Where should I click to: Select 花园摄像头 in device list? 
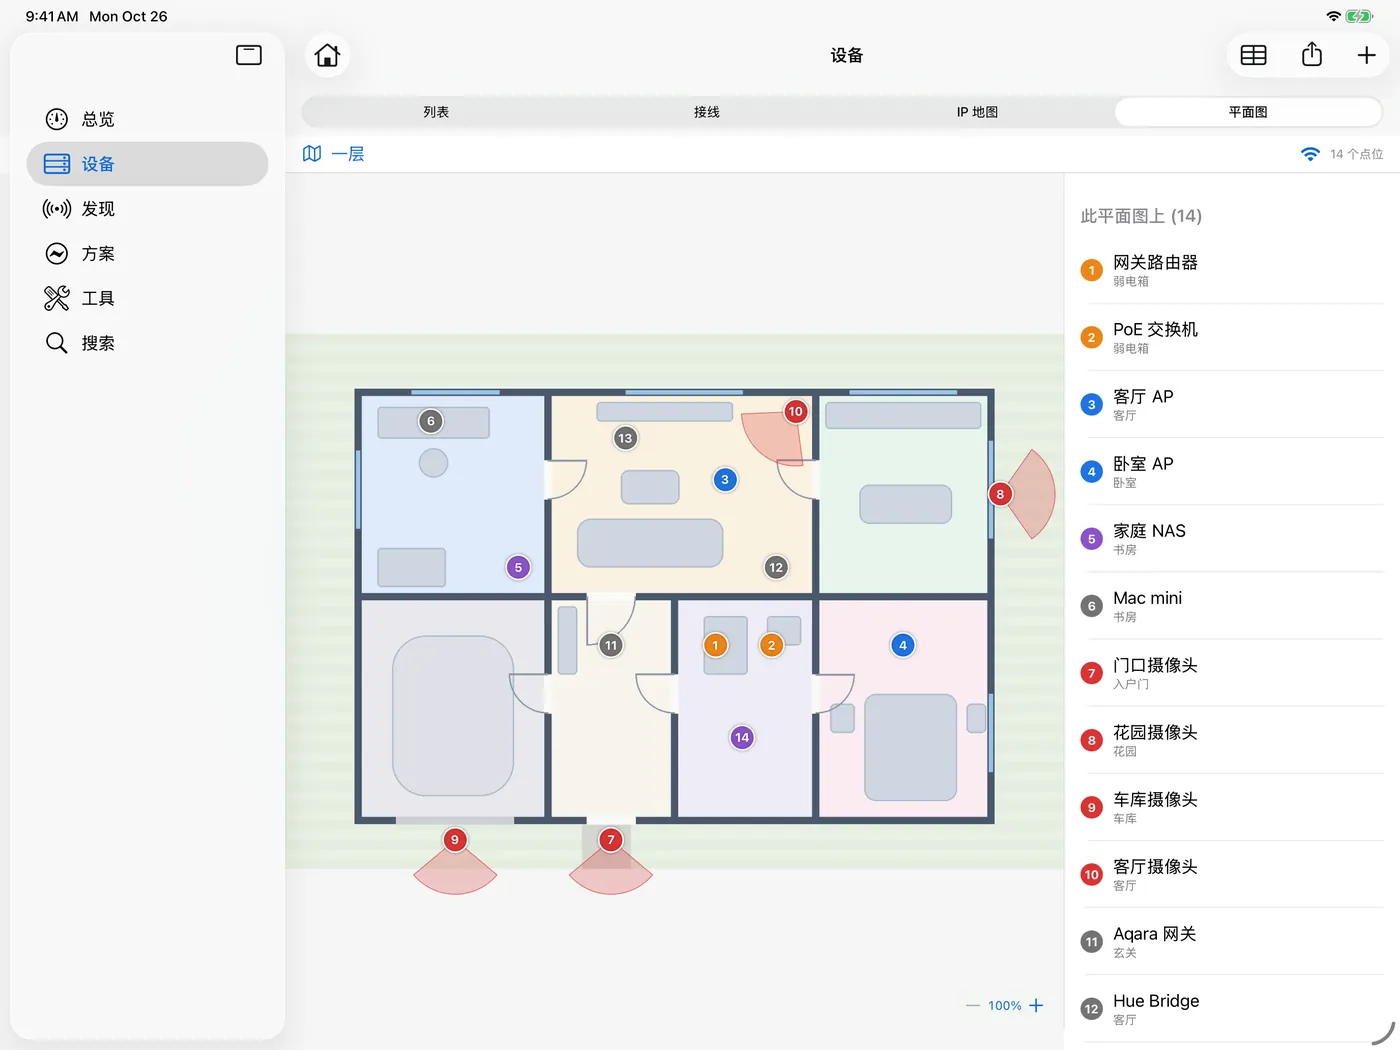point(1232,740)
